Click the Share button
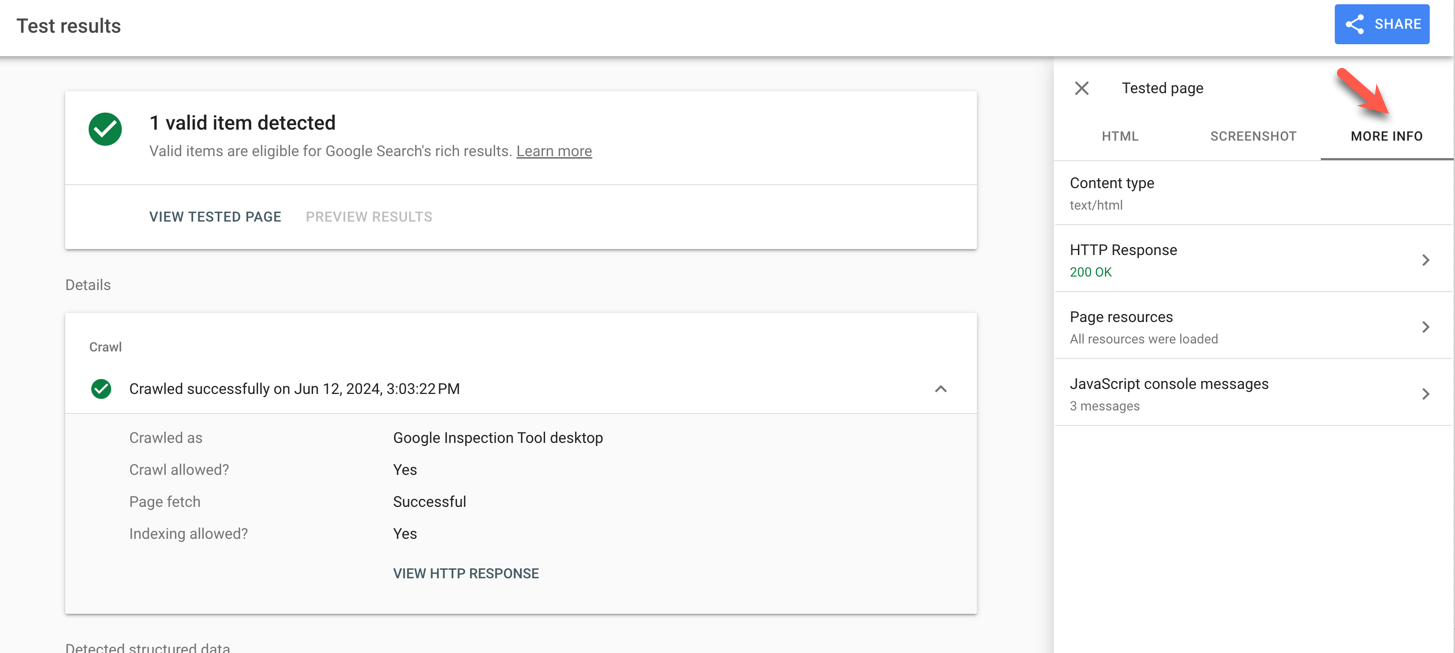 pyautogui.click(x=1381, y=25)
